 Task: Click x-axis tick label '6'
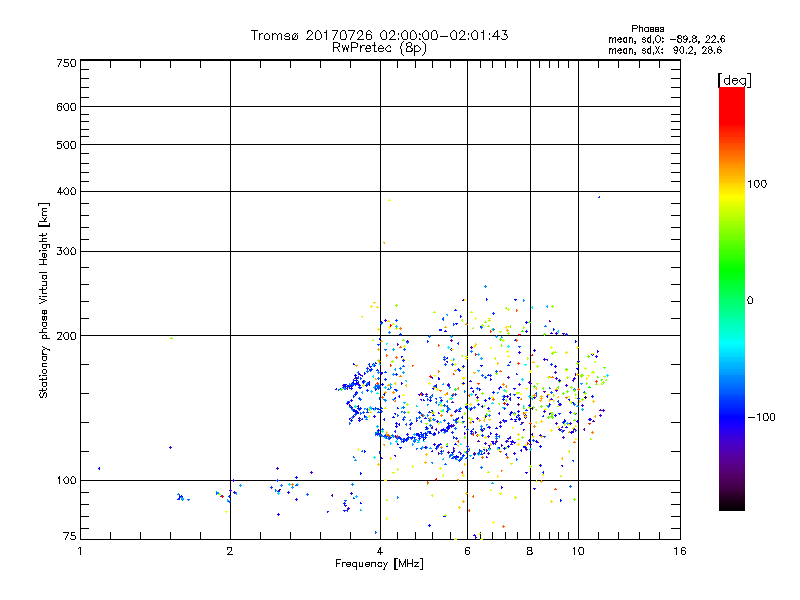point(467,551)
